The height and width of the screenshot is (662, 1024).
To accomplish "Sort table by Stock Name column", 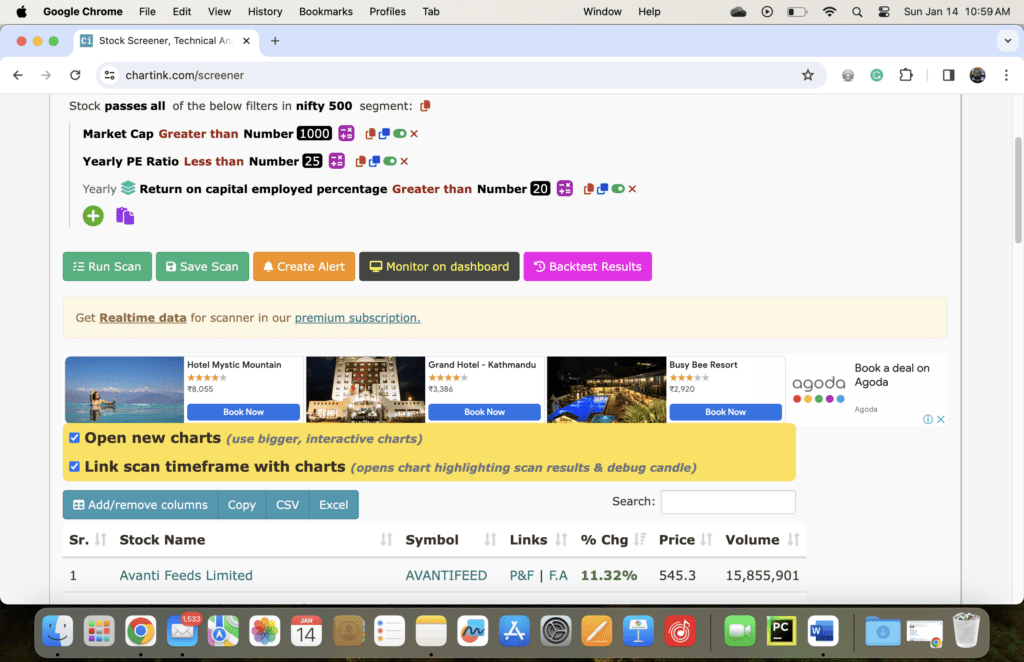I will tap(256, 540).
